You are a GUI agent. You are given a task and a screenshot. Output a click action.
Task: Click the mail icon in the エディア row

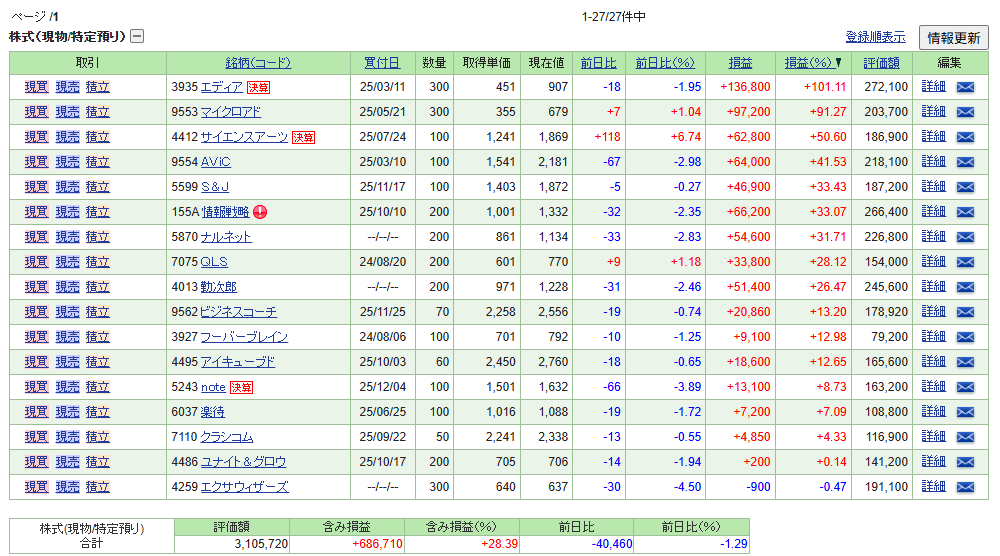tap(965, 88)
